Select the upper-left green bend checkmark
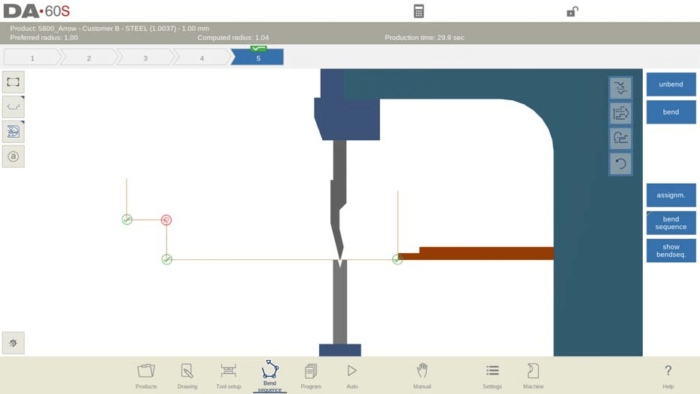This screenshot has width=700, height=394. coord(127,220)
